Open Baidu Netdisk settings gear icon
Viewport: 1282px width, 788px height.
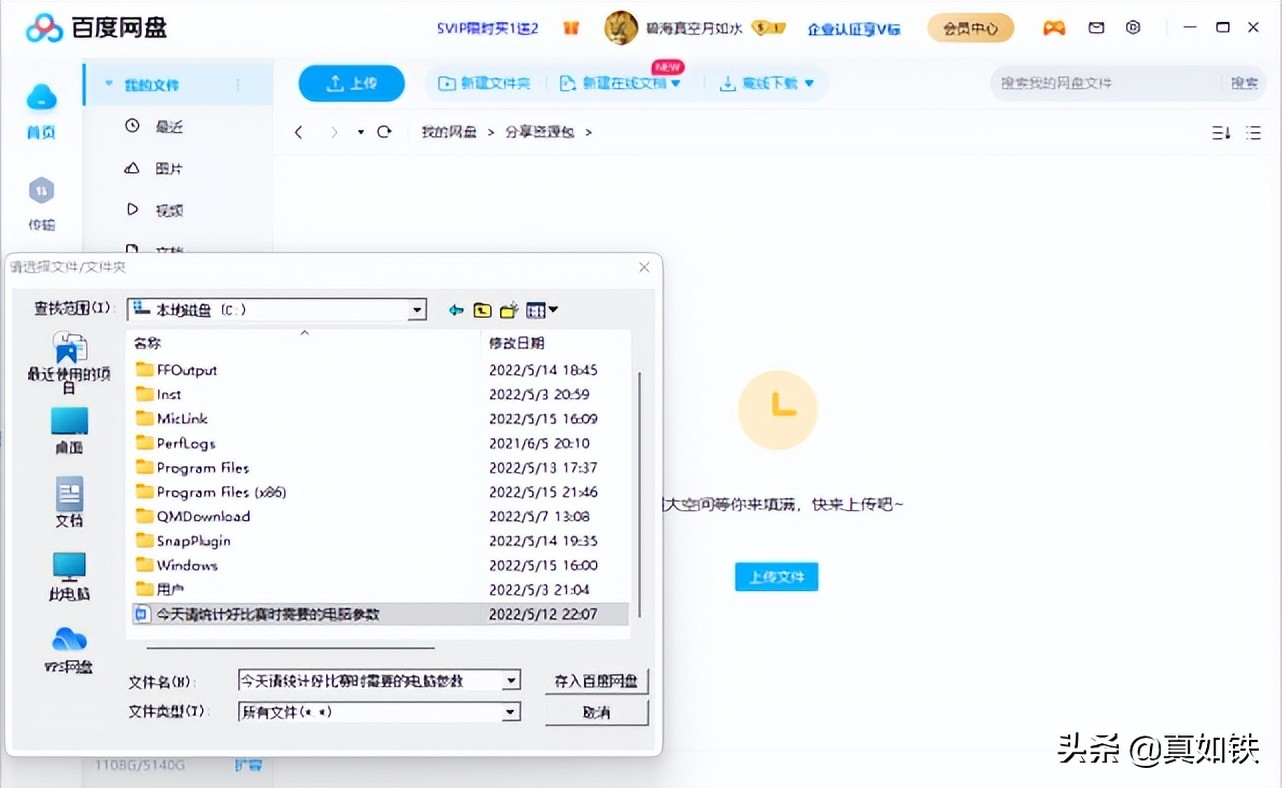pos(1133,28)
